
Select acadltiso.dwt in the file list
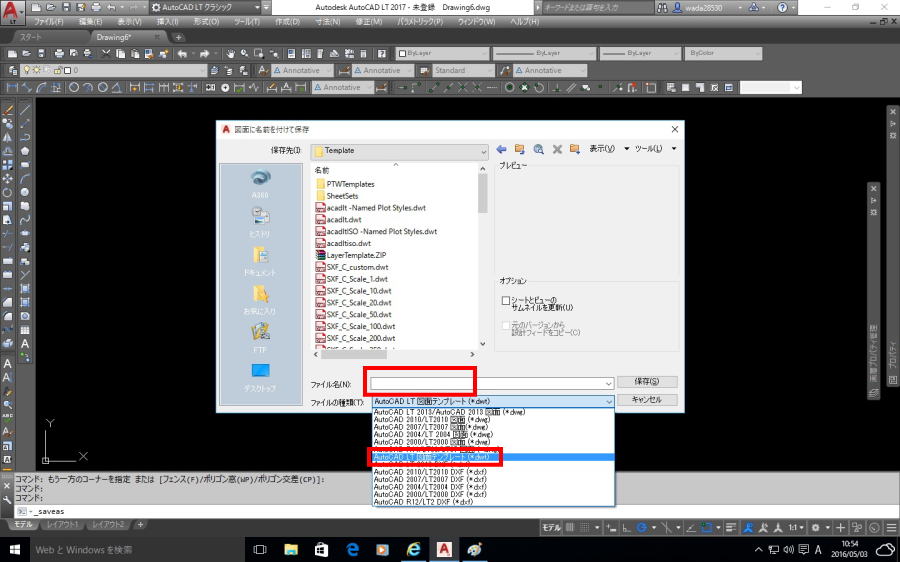click(x=348, y=243)
